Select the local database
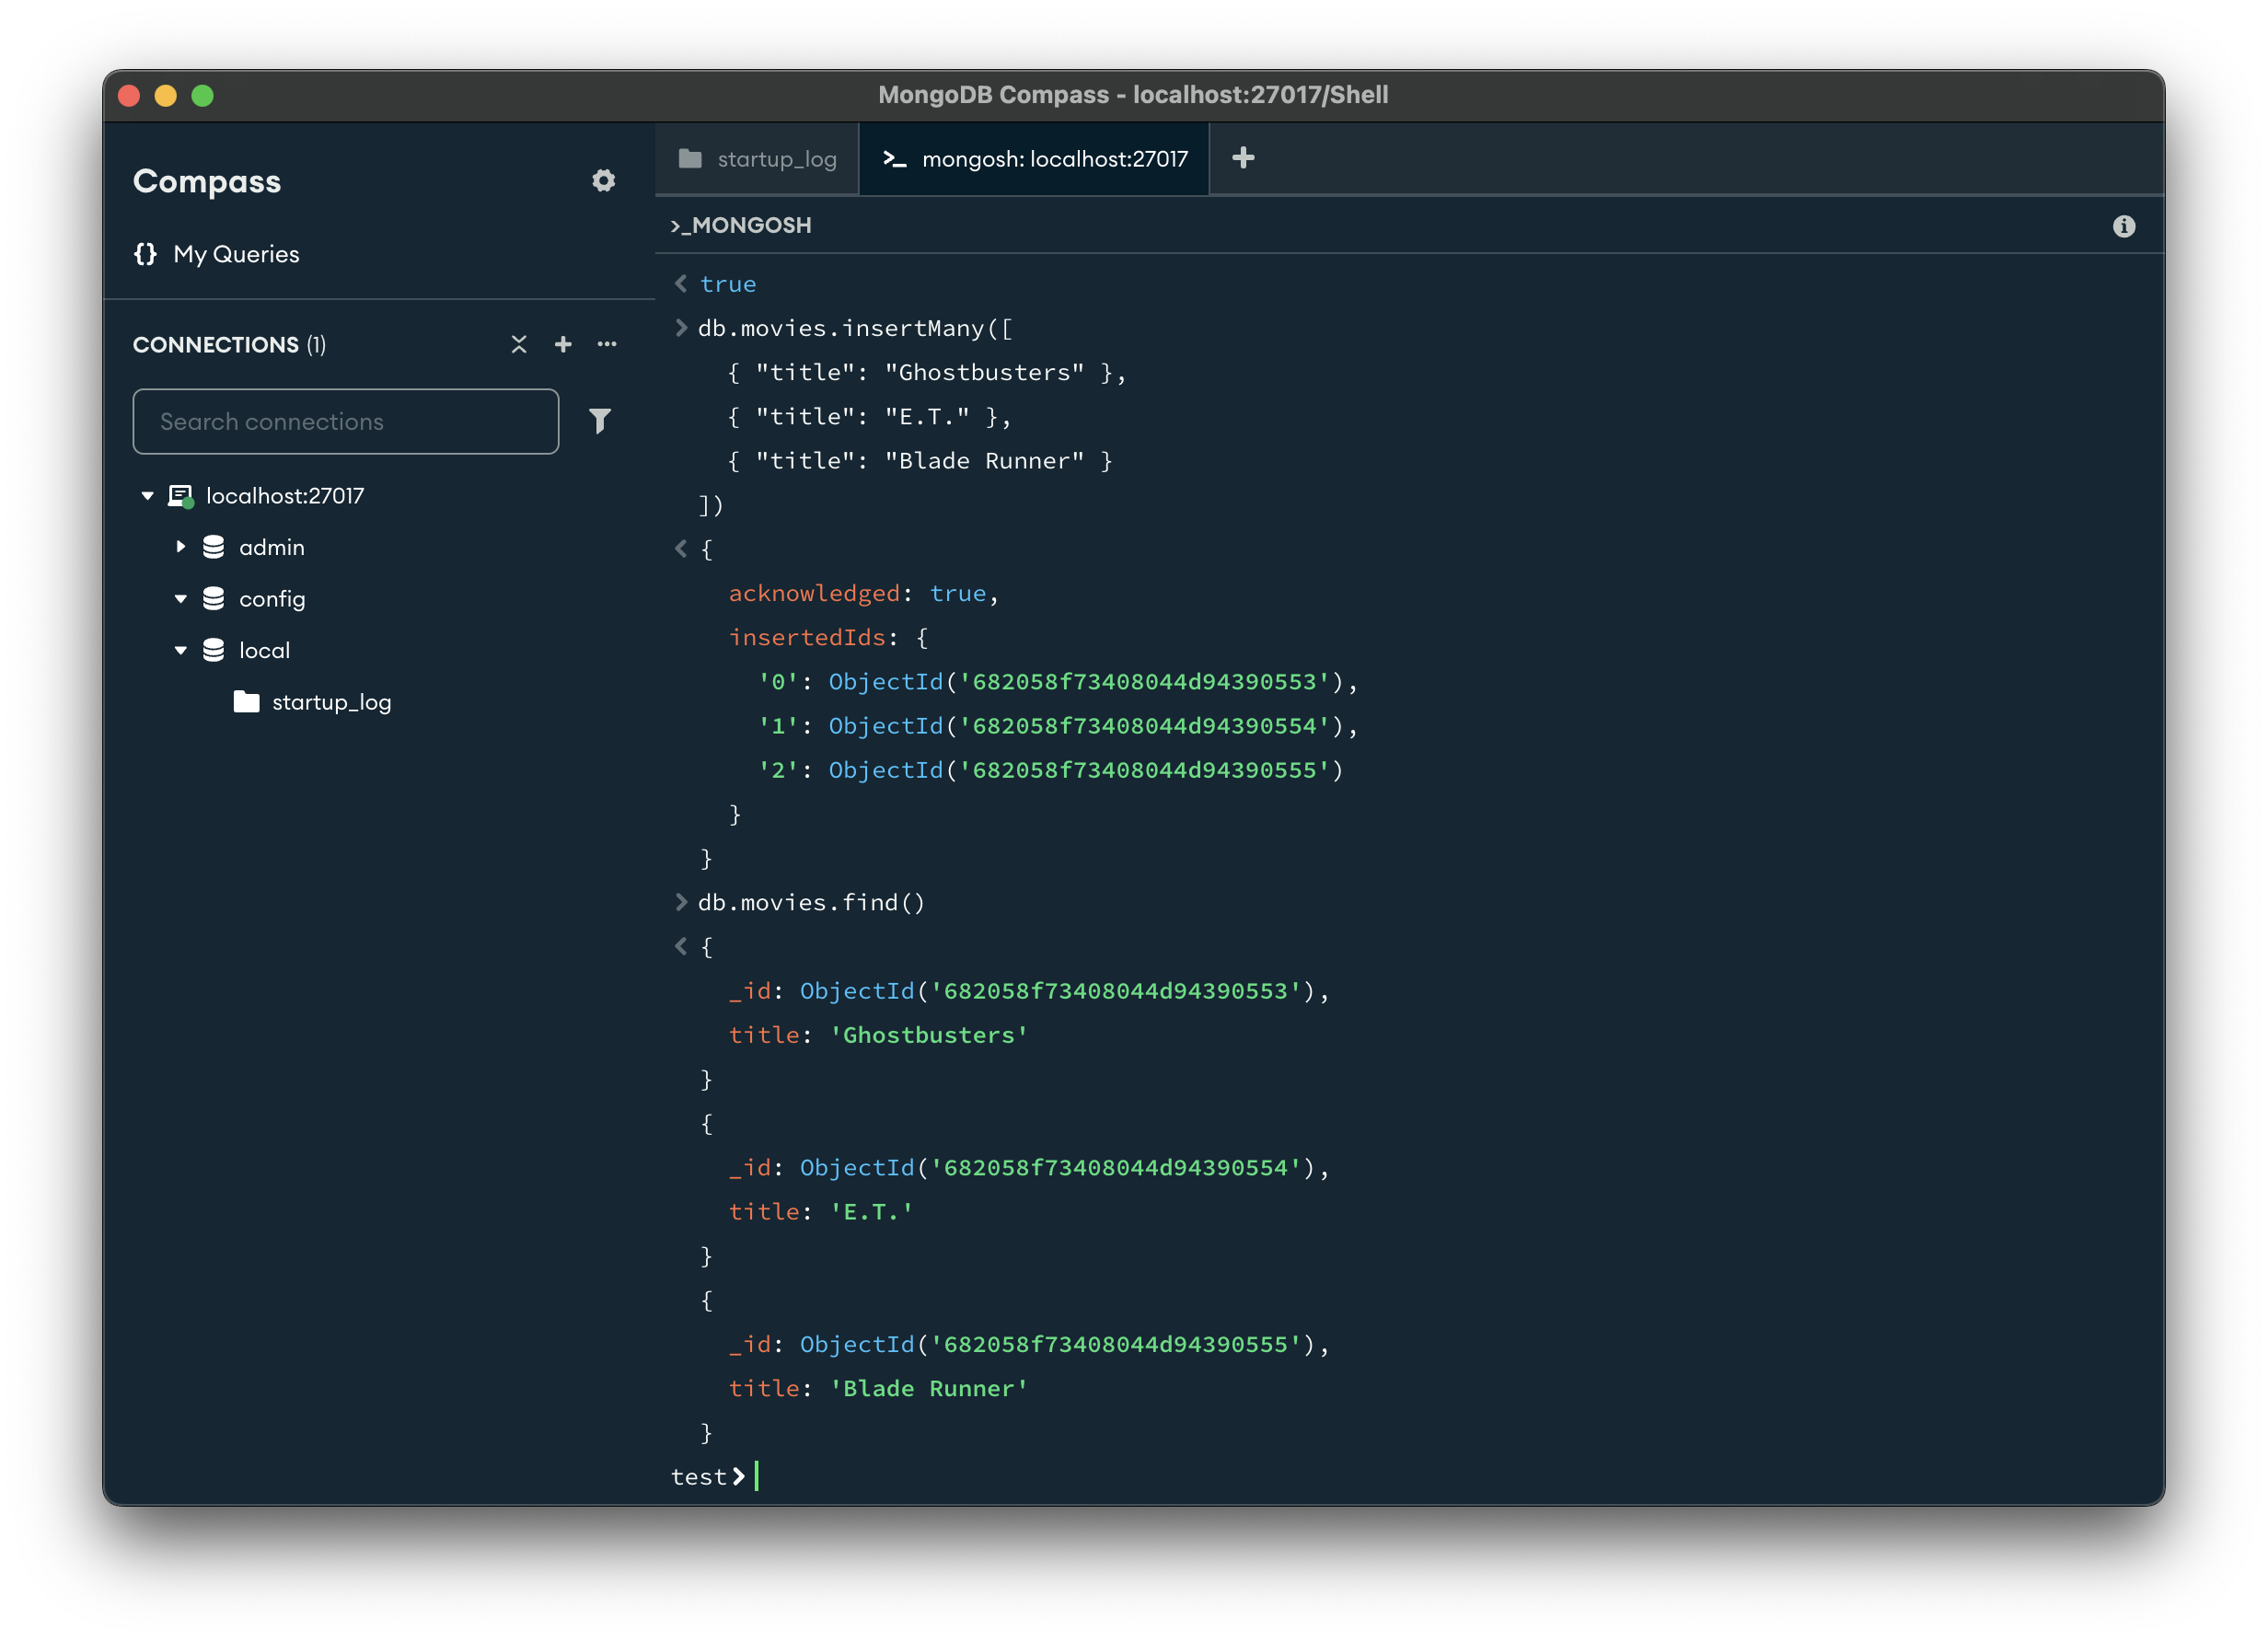 click(264, 650)
